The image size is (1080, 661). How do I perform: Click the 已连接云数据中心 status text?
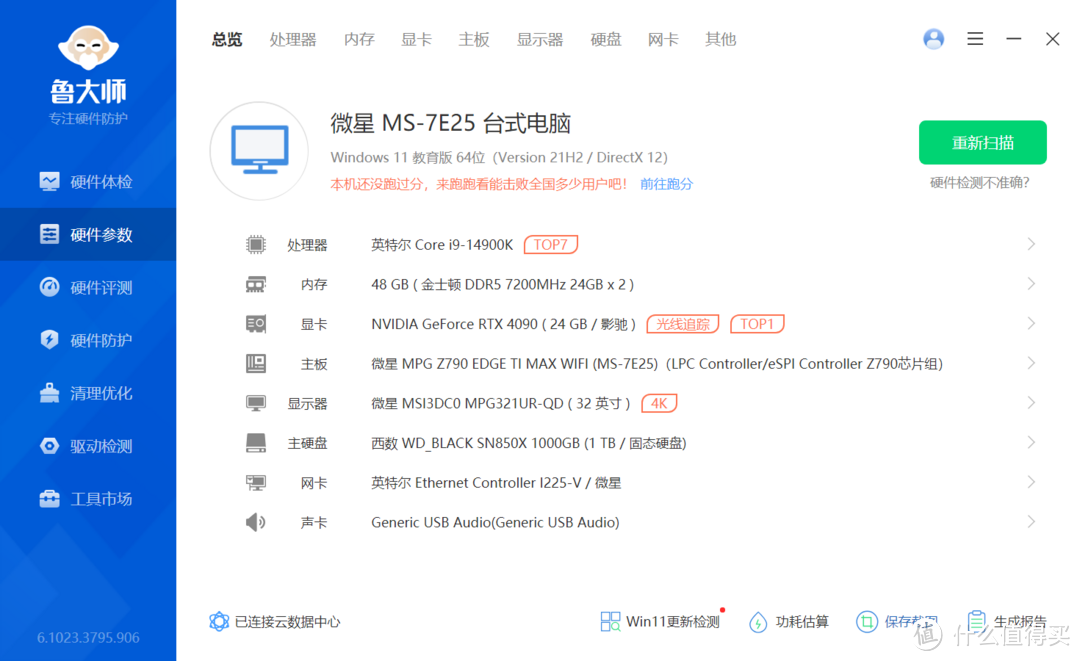pyautogui.click(x=287, y=622)
